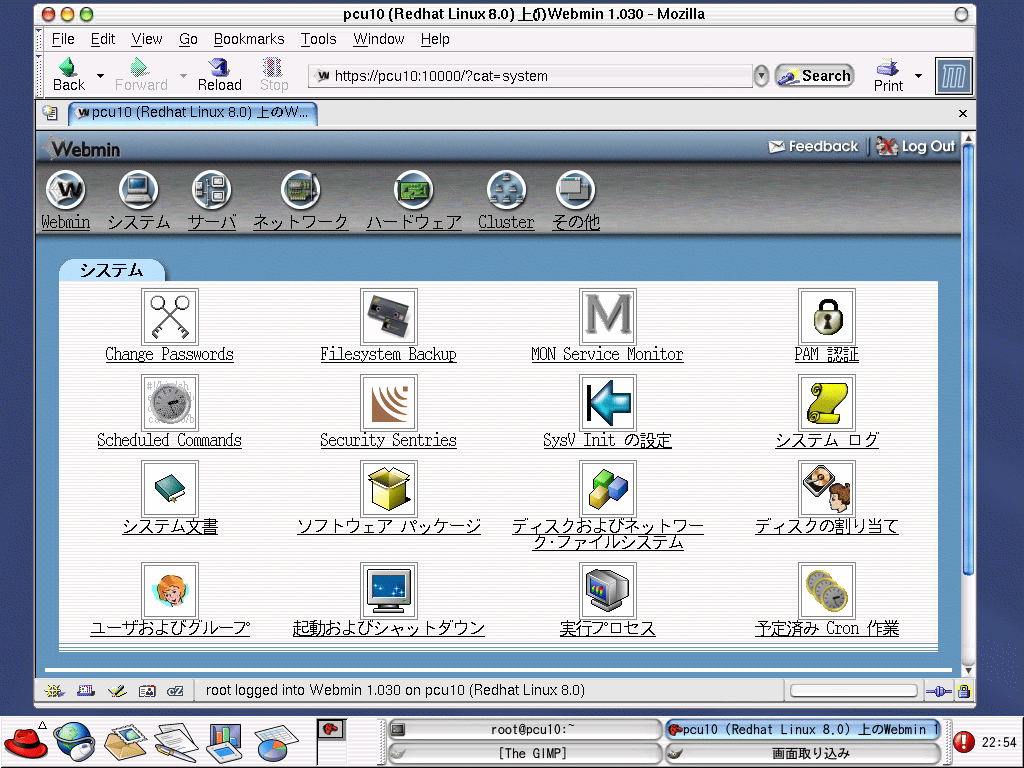Toggle the online/offline plug status icon
1024x768 pixels.
pyautogui.click(x=938, y=691)
